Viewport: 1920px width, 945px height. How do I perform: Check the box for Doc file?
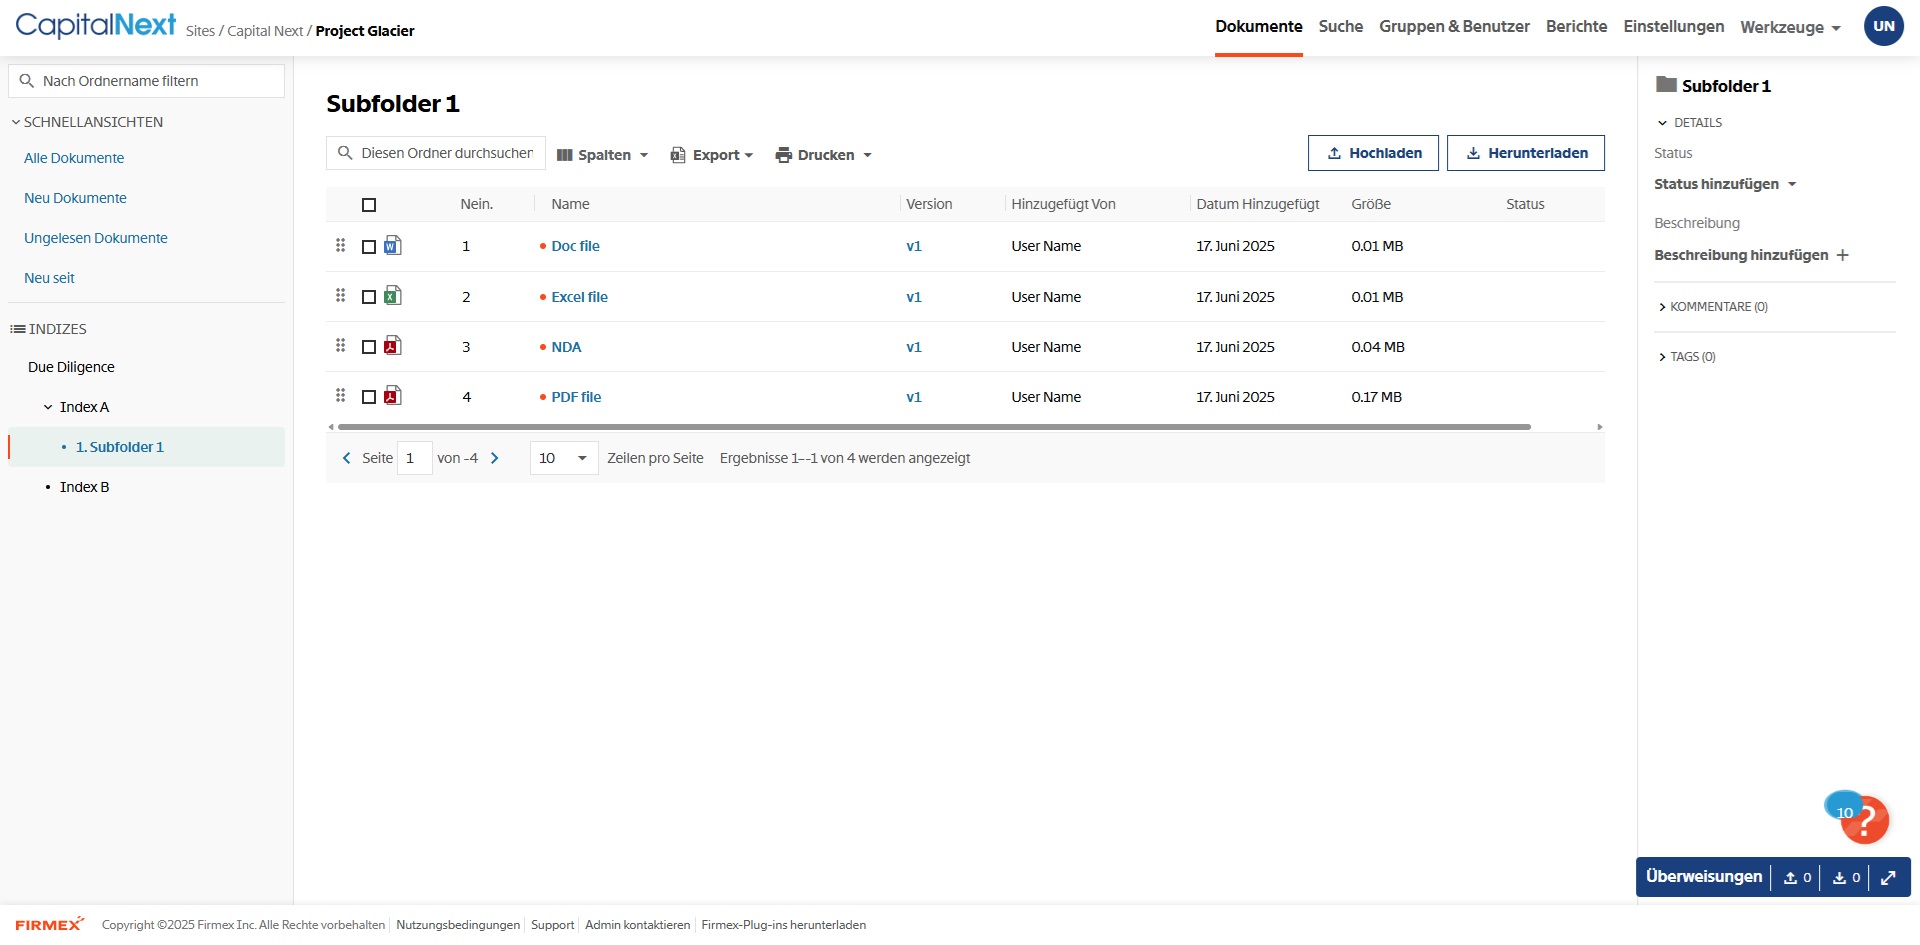(369, 247)
